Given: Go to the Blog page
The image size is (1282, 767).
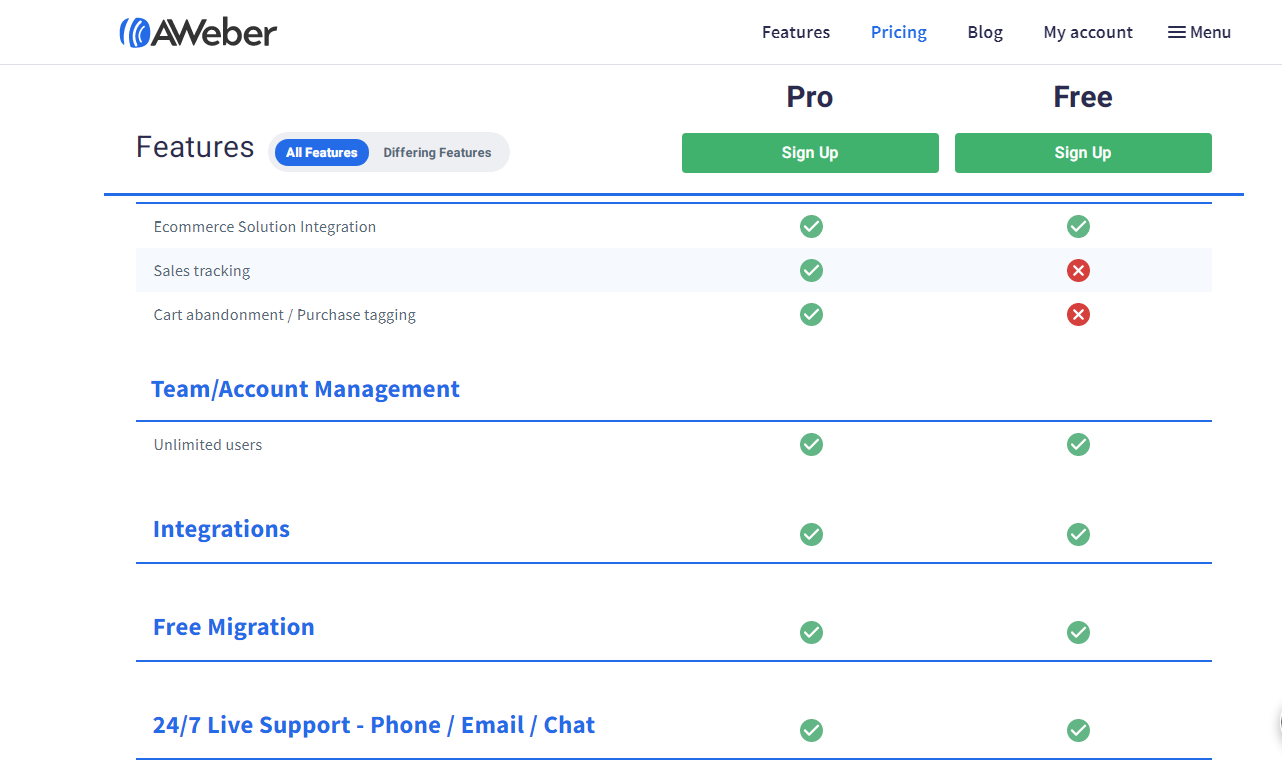Looking at the screenshot, I should tap(985, 32).
